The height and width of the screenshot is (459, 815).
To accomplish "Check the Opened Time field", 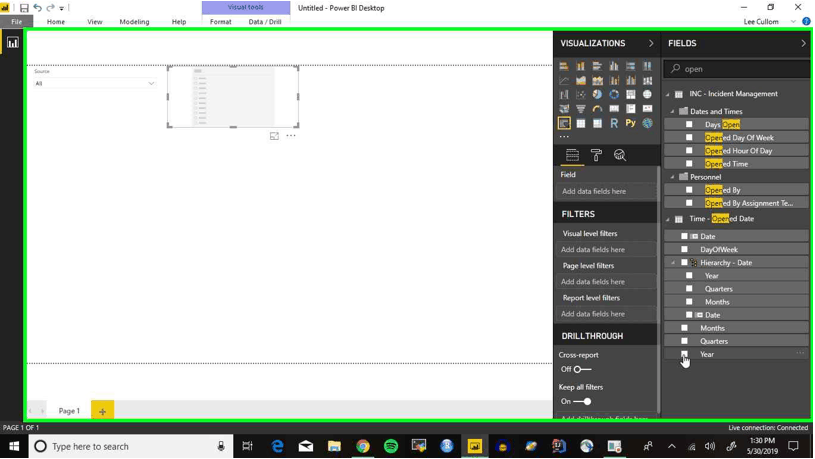I will pyautogui.click(x=689, y=163).
